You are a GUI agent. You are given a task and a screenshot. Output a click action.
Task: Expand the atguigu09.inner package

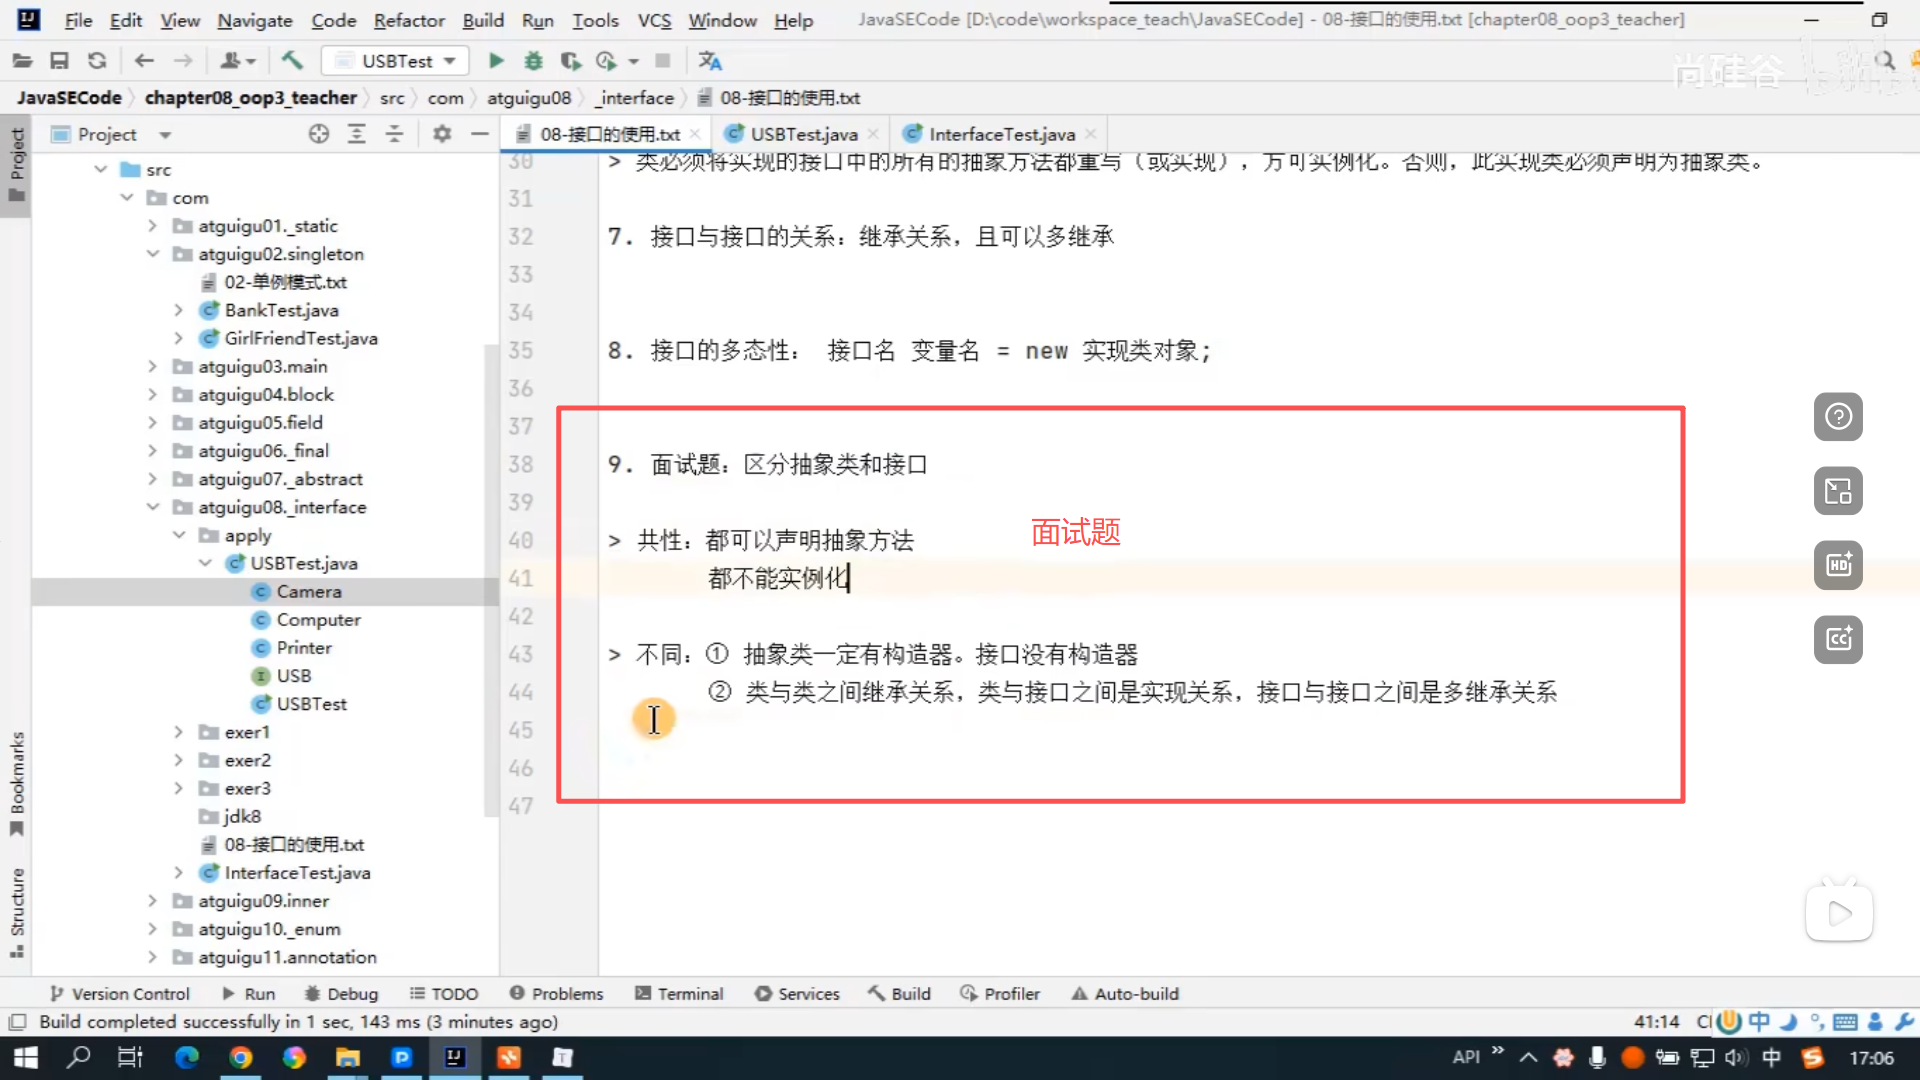(153, 901)
